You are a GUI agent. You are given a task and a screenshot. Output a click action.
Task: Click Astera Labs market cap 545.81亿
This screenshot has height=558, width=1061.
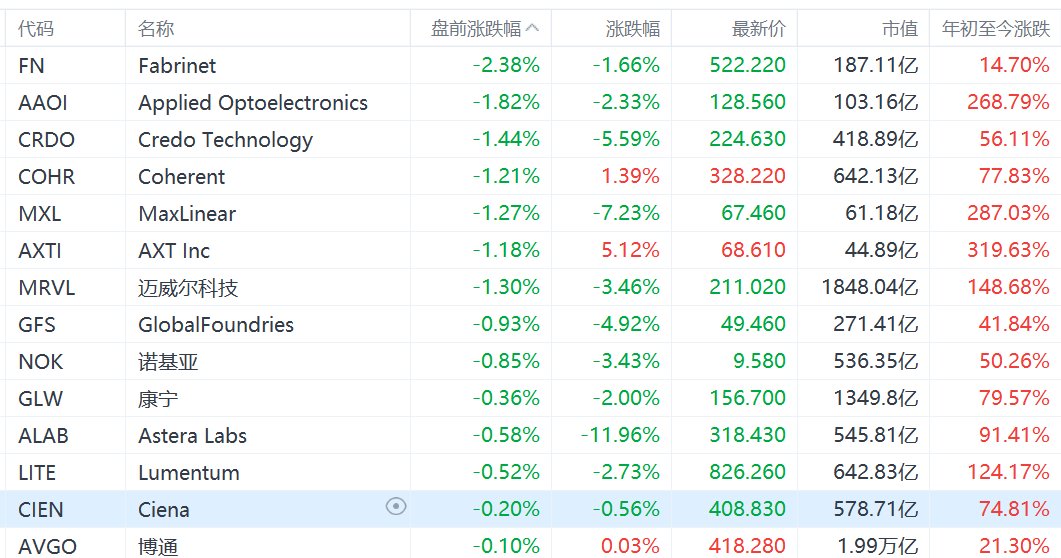[x=876, y=435]
